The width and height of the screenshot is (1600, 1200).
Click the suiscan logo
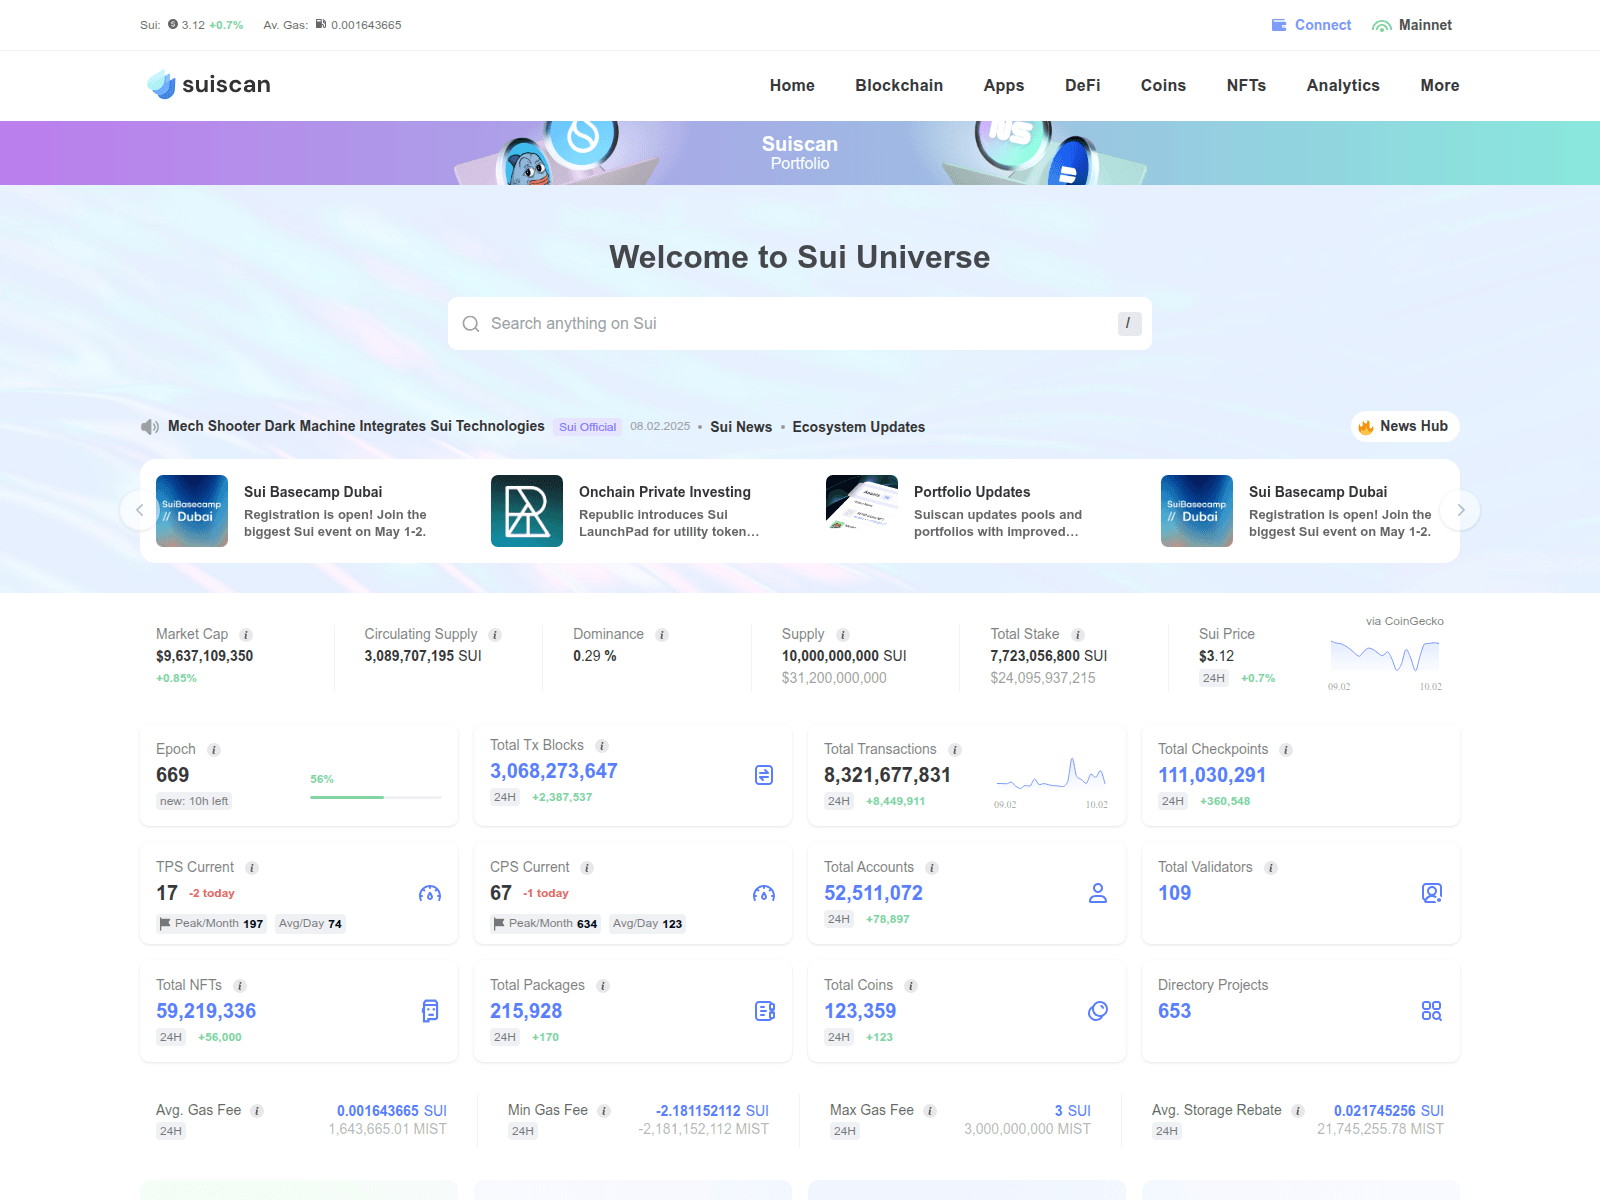[x=209, y=85]
